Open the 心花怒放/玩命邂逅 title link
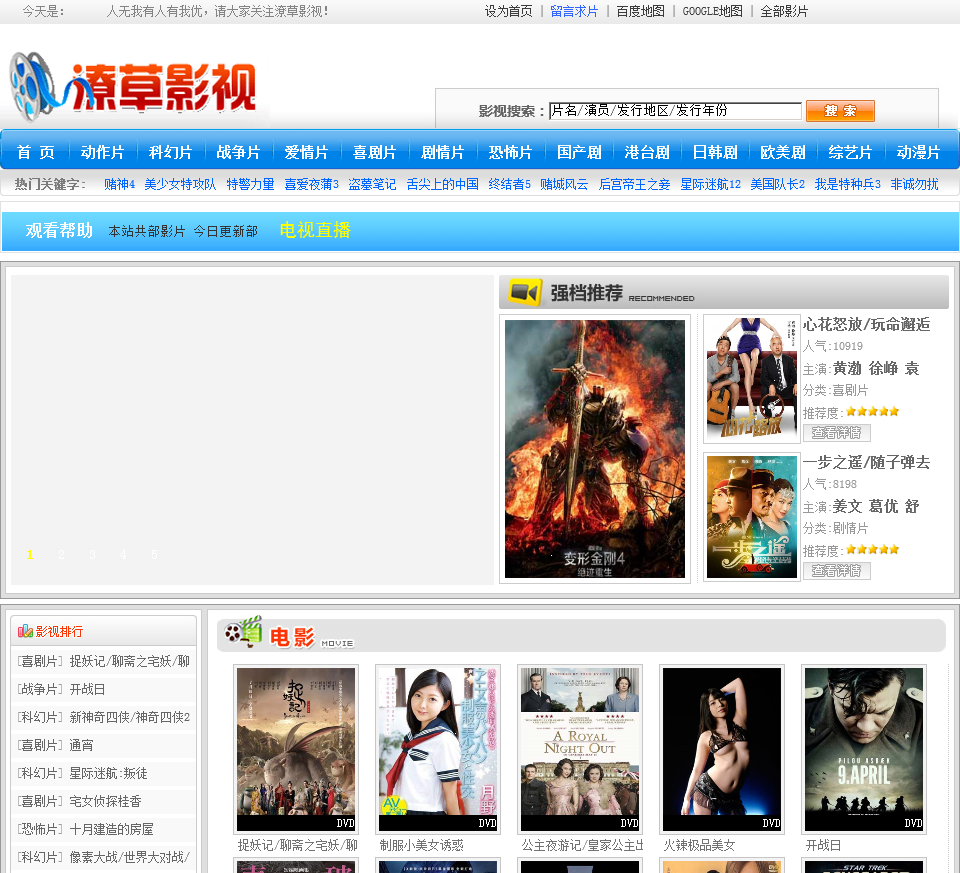 866,324
